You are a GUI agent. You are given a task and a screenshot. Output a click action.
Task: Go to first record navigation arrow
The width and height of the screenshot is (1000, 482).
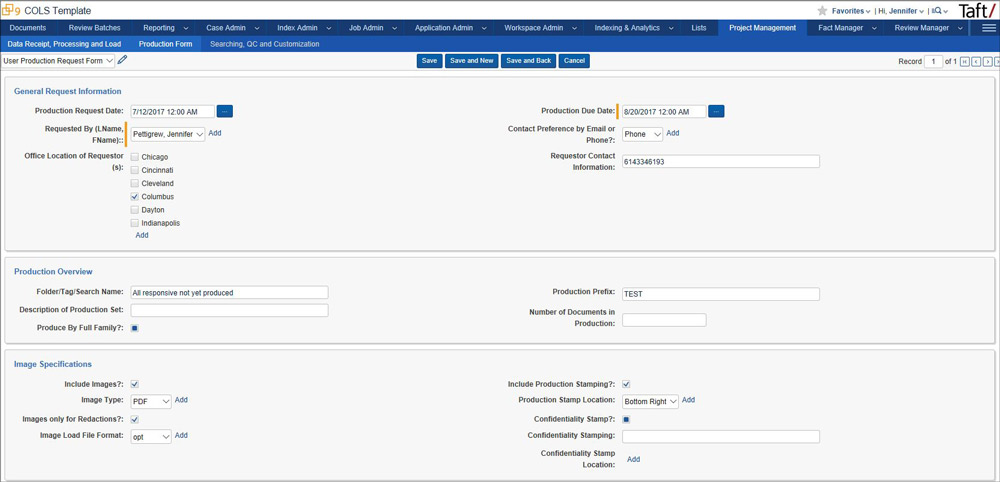965,62
